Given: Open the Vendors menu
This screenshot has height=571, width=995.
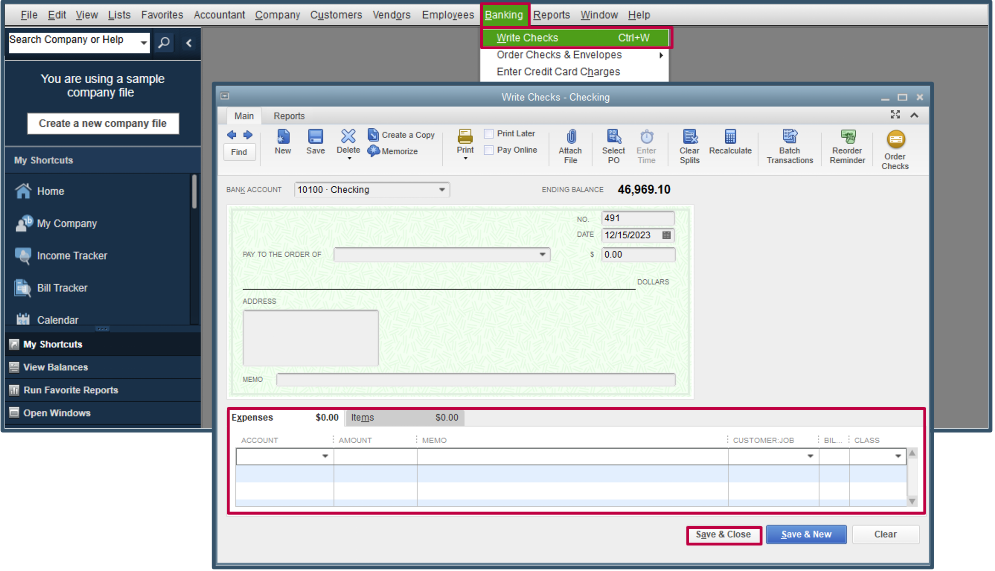Looking at the screenshot, I should pyautogui.click(x=392, y=15).
